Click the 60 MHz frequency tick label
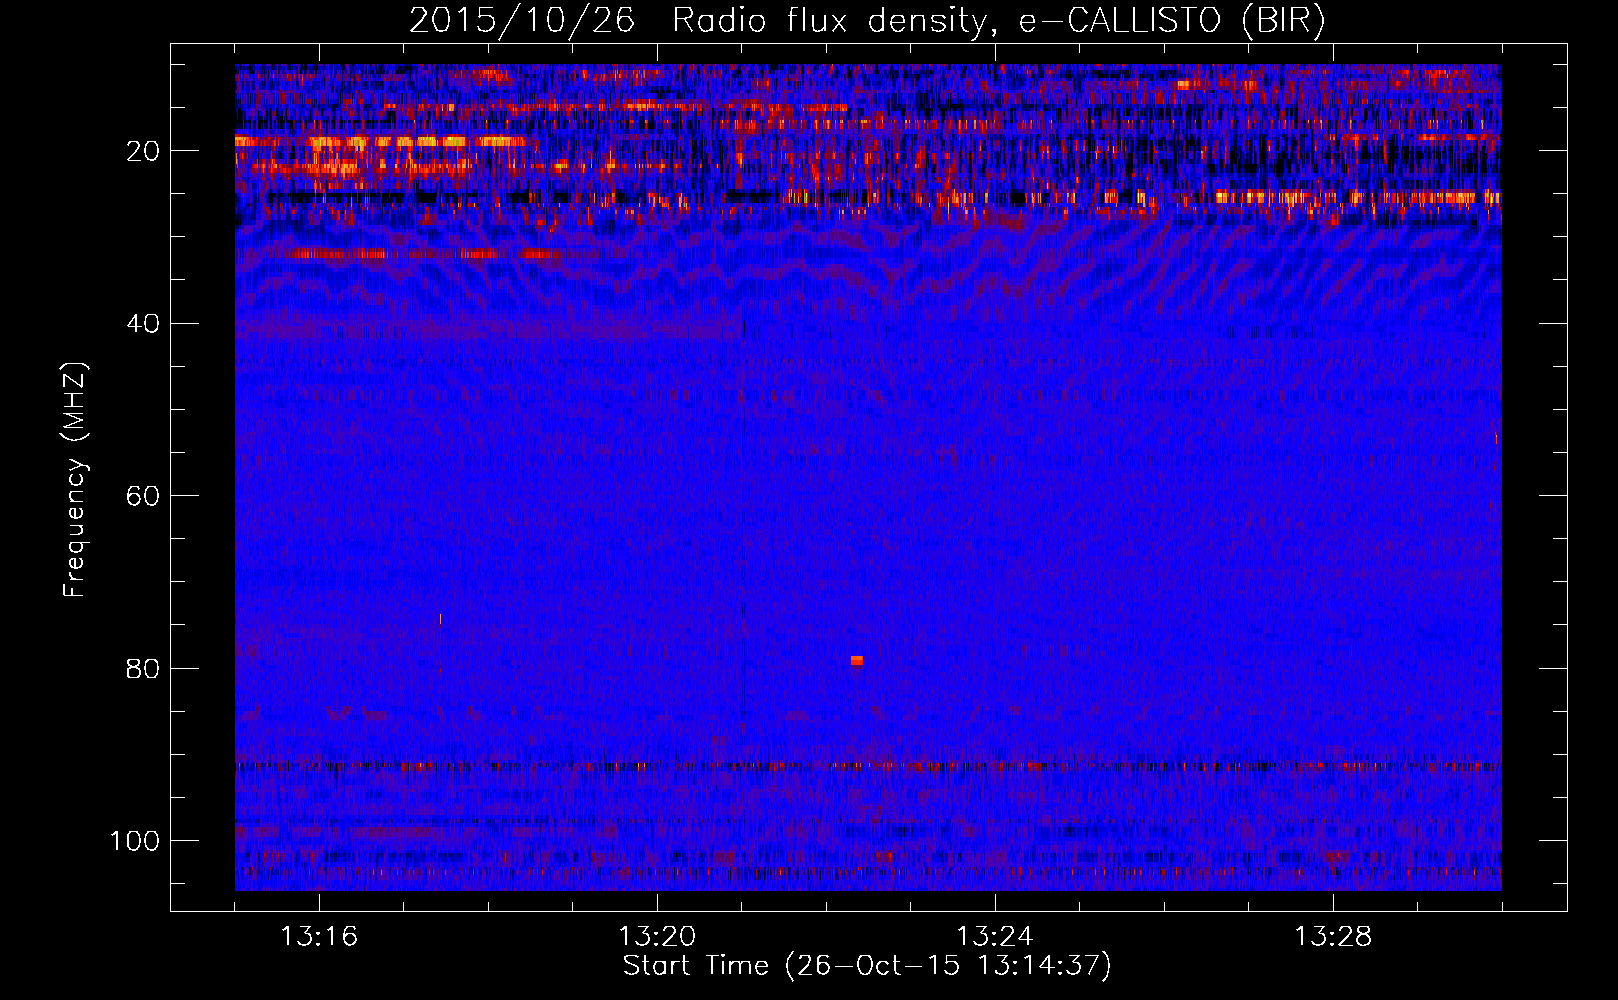The height and width of the screenshot is (1000, 1618). pyautogui.click(x=143, y=496)
